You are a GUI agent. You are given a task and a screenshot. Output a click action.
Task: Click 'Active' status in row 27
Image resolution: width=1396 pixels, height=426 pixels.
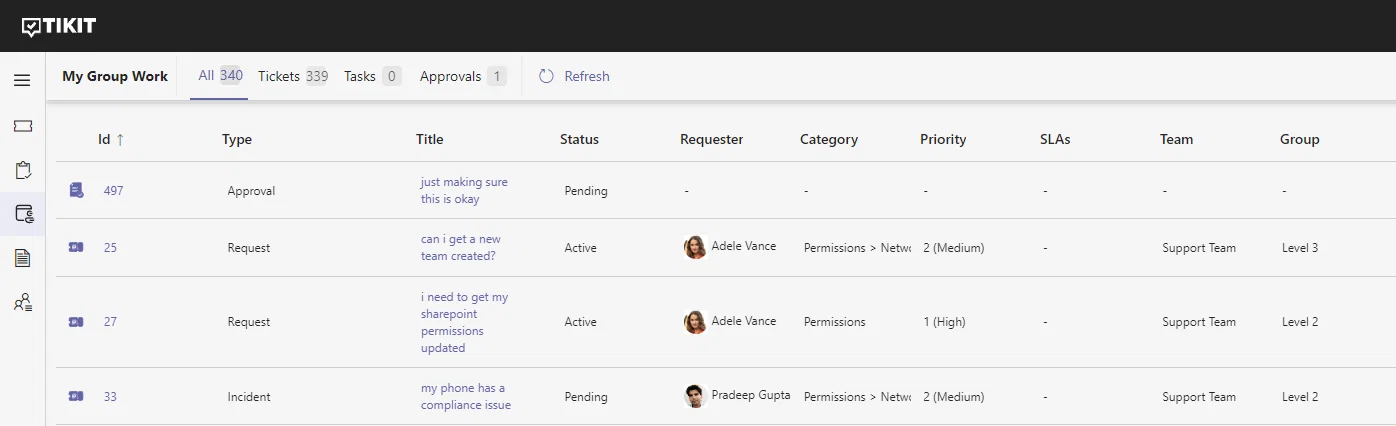580,322
